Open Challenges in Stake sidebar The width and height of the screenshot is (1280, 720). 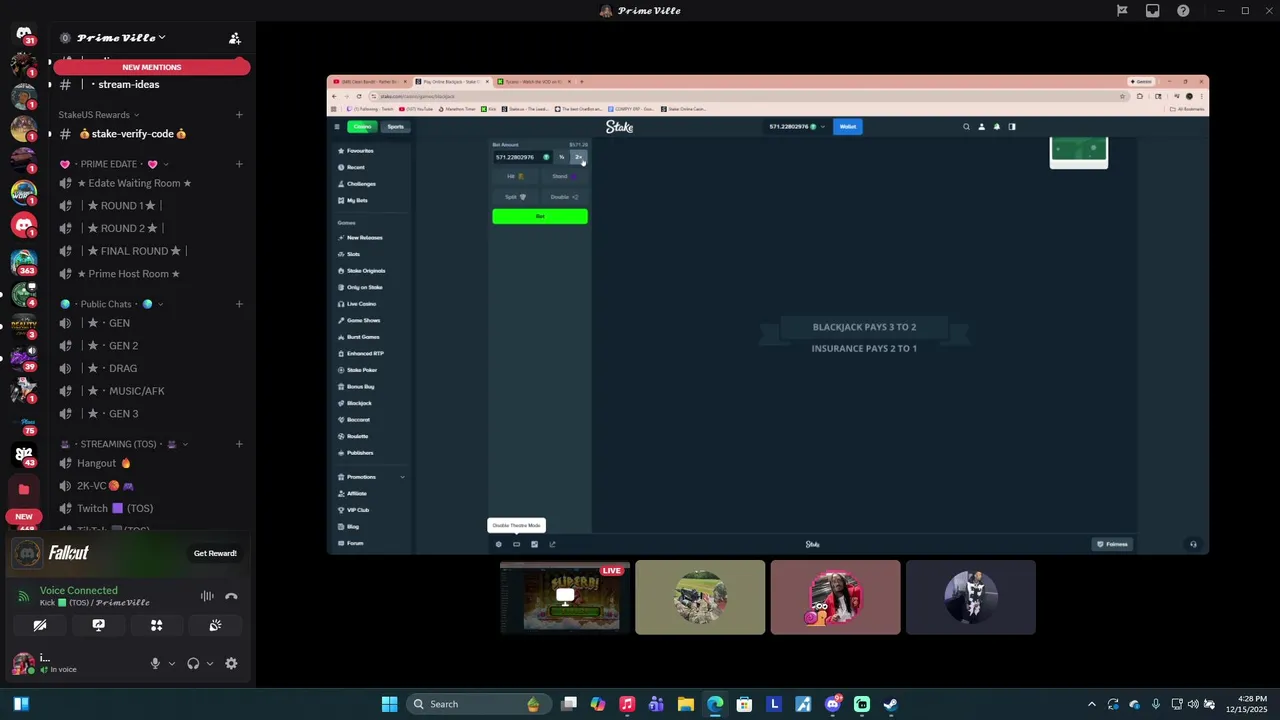[x=361, y=184]
